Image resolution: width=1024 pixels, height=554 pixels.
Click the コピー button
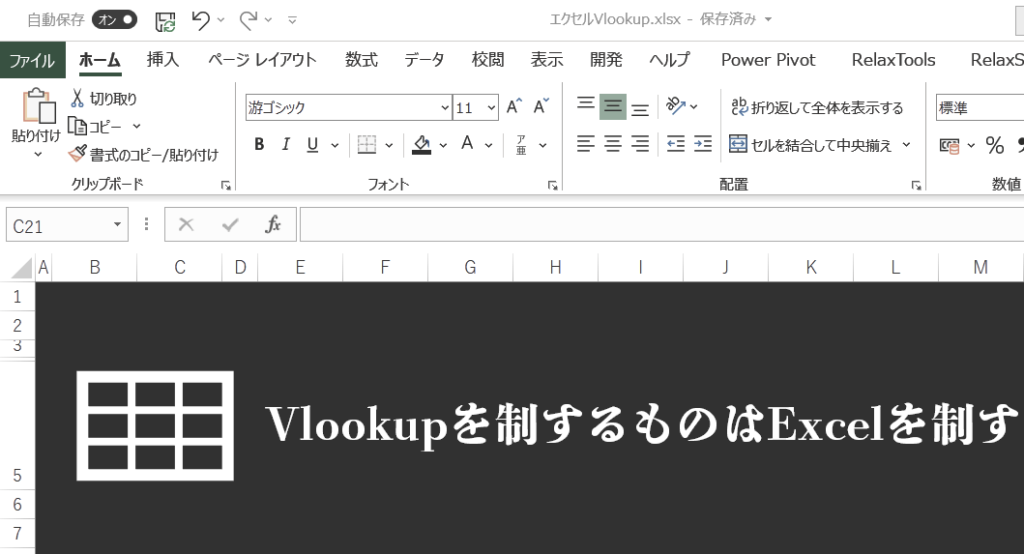coord(95,126)
